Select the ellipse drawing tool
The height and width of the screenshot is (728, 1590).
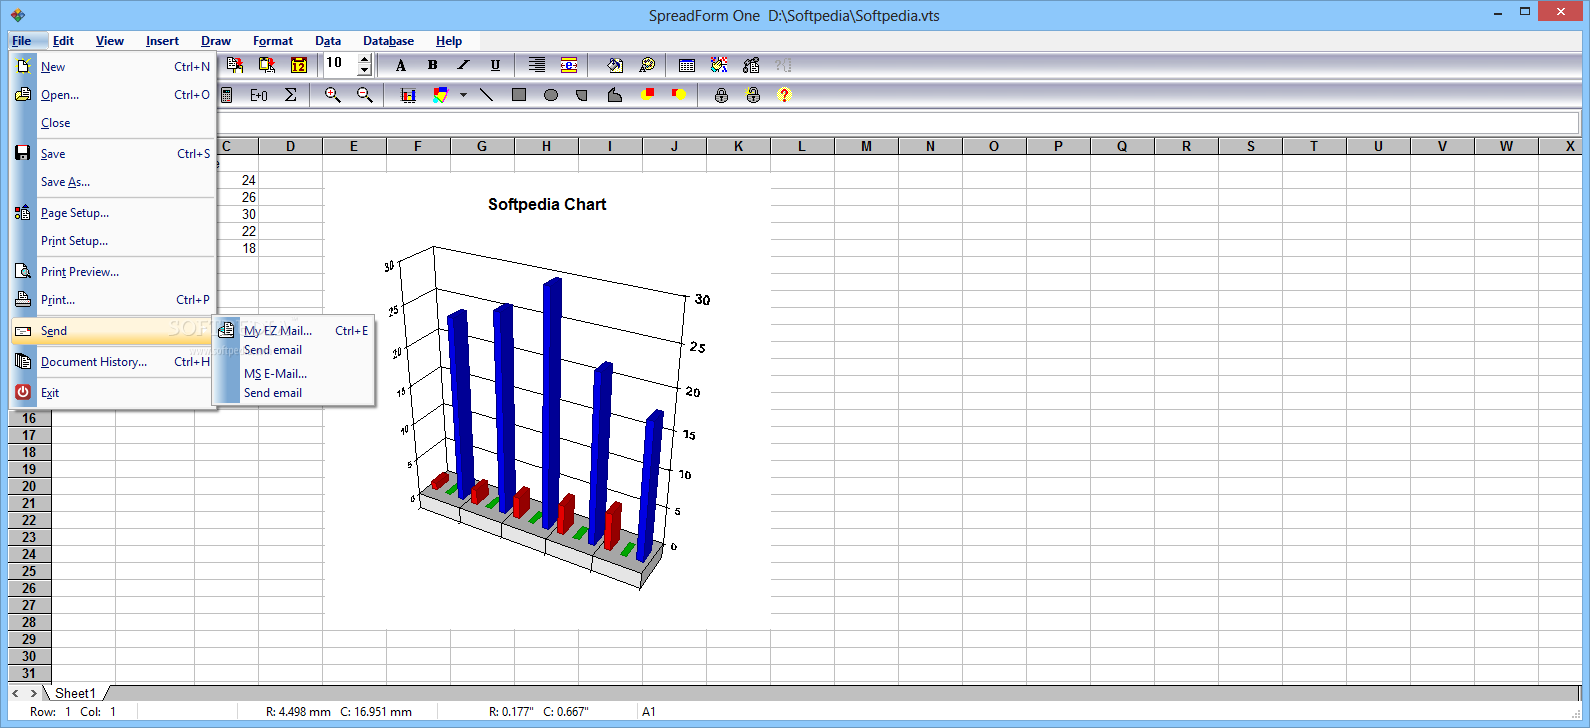tap(551, 95)
